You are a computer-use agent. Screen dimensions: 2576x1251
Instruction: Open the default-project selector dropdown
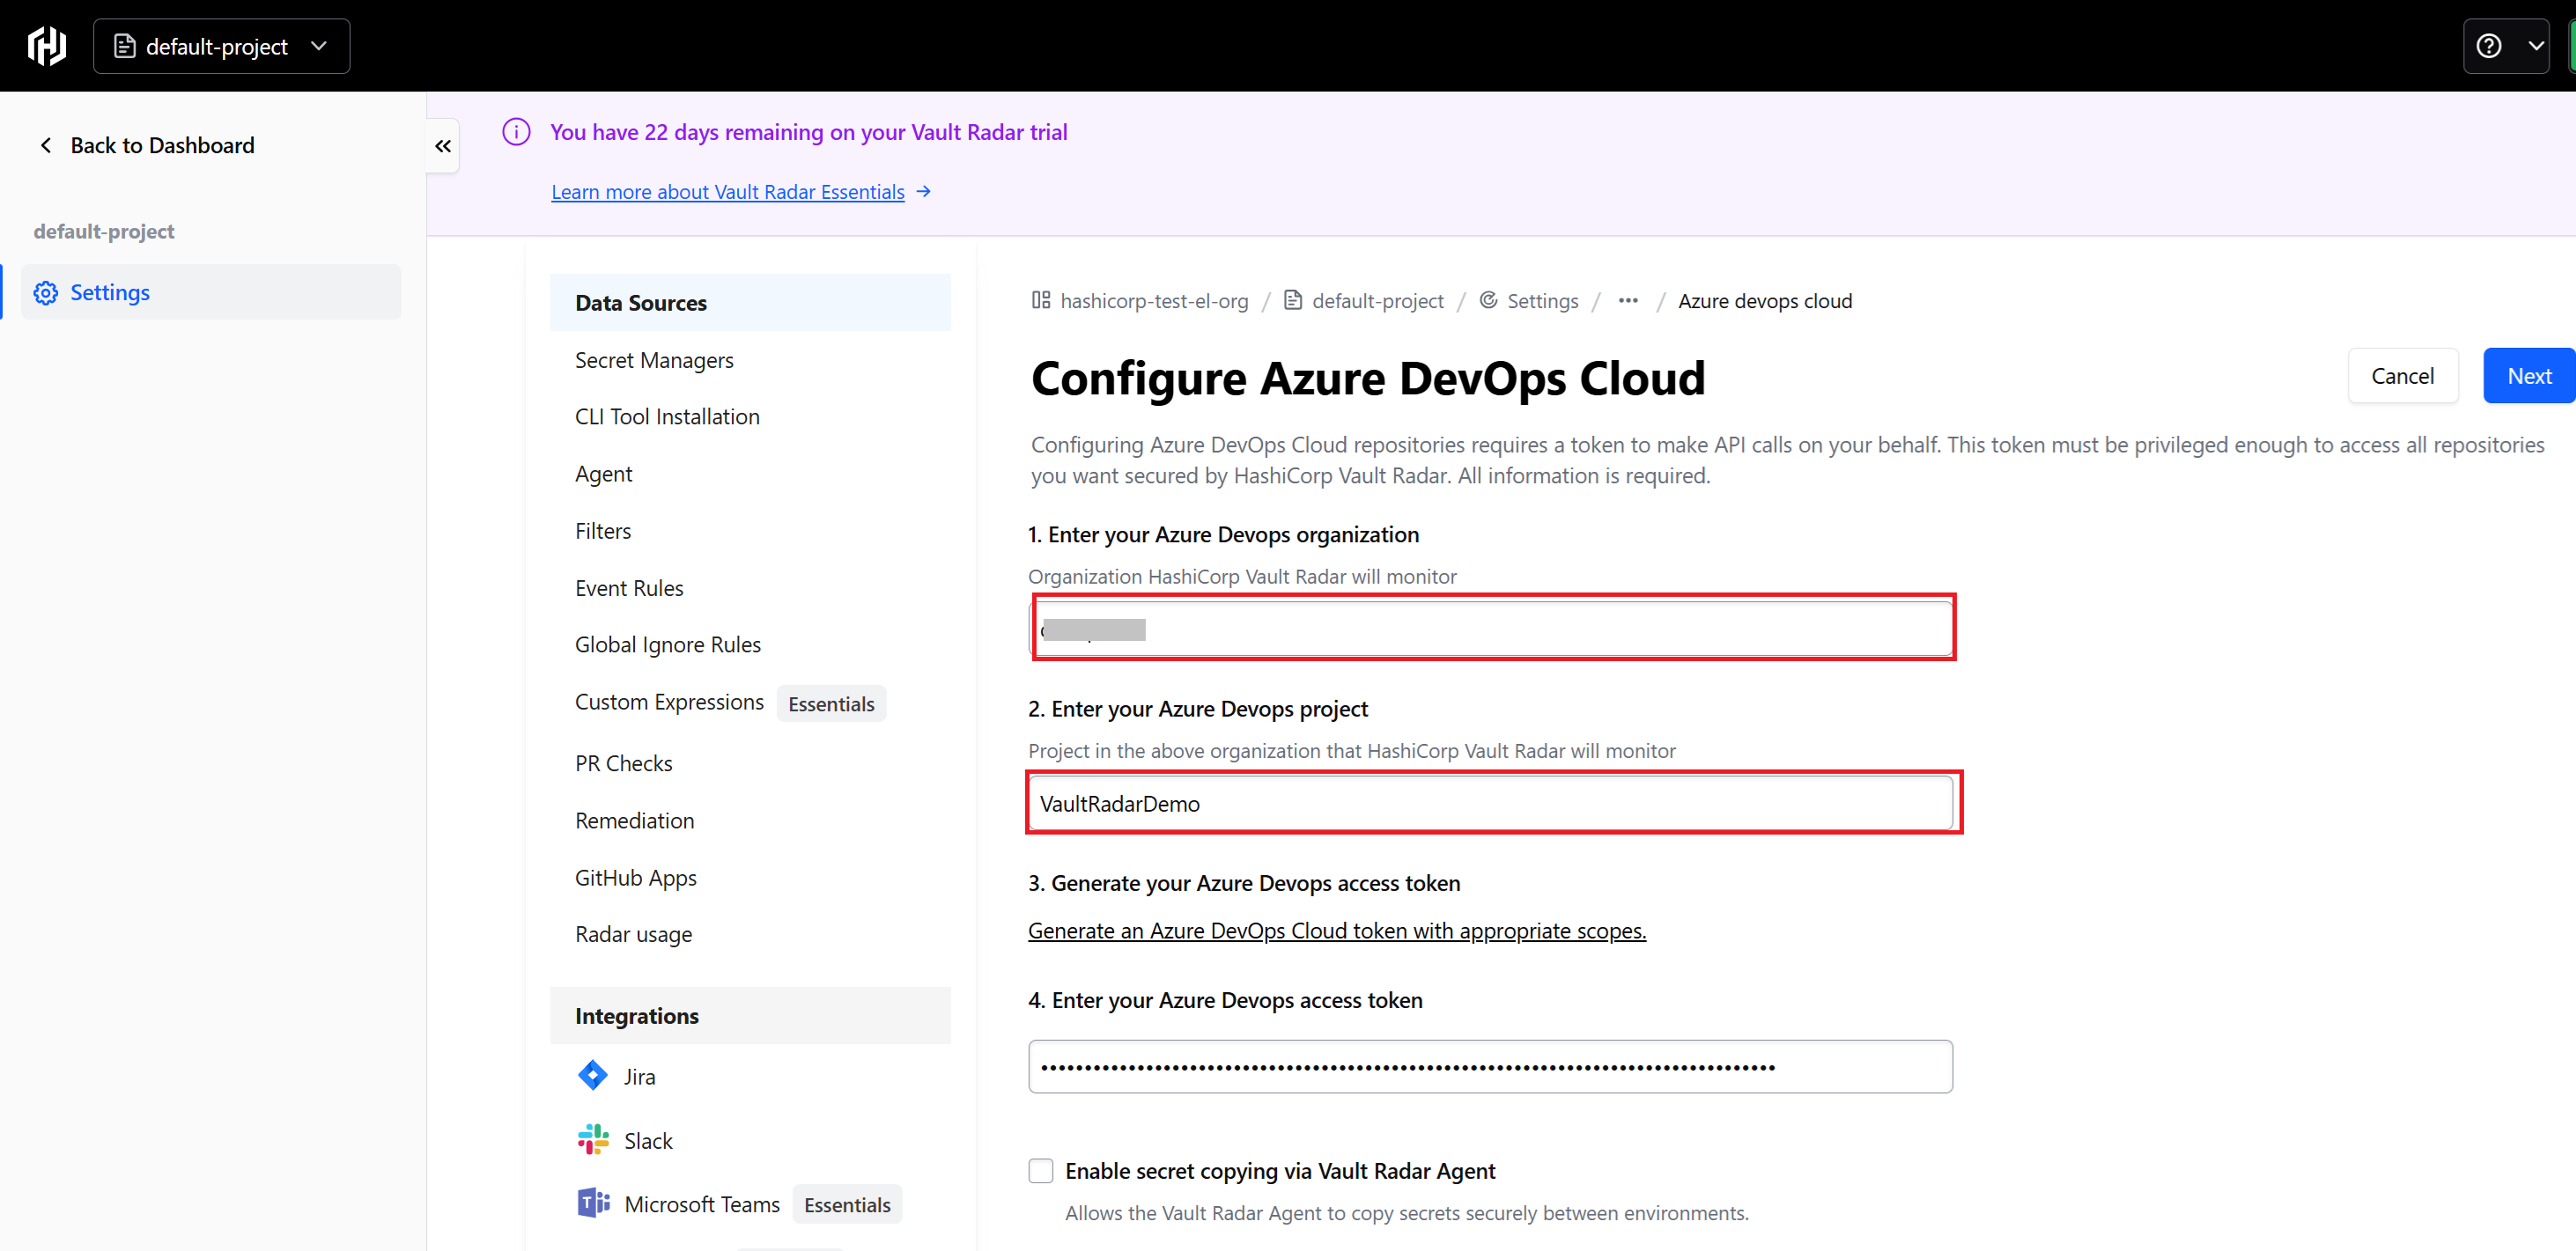pos(222,46)
